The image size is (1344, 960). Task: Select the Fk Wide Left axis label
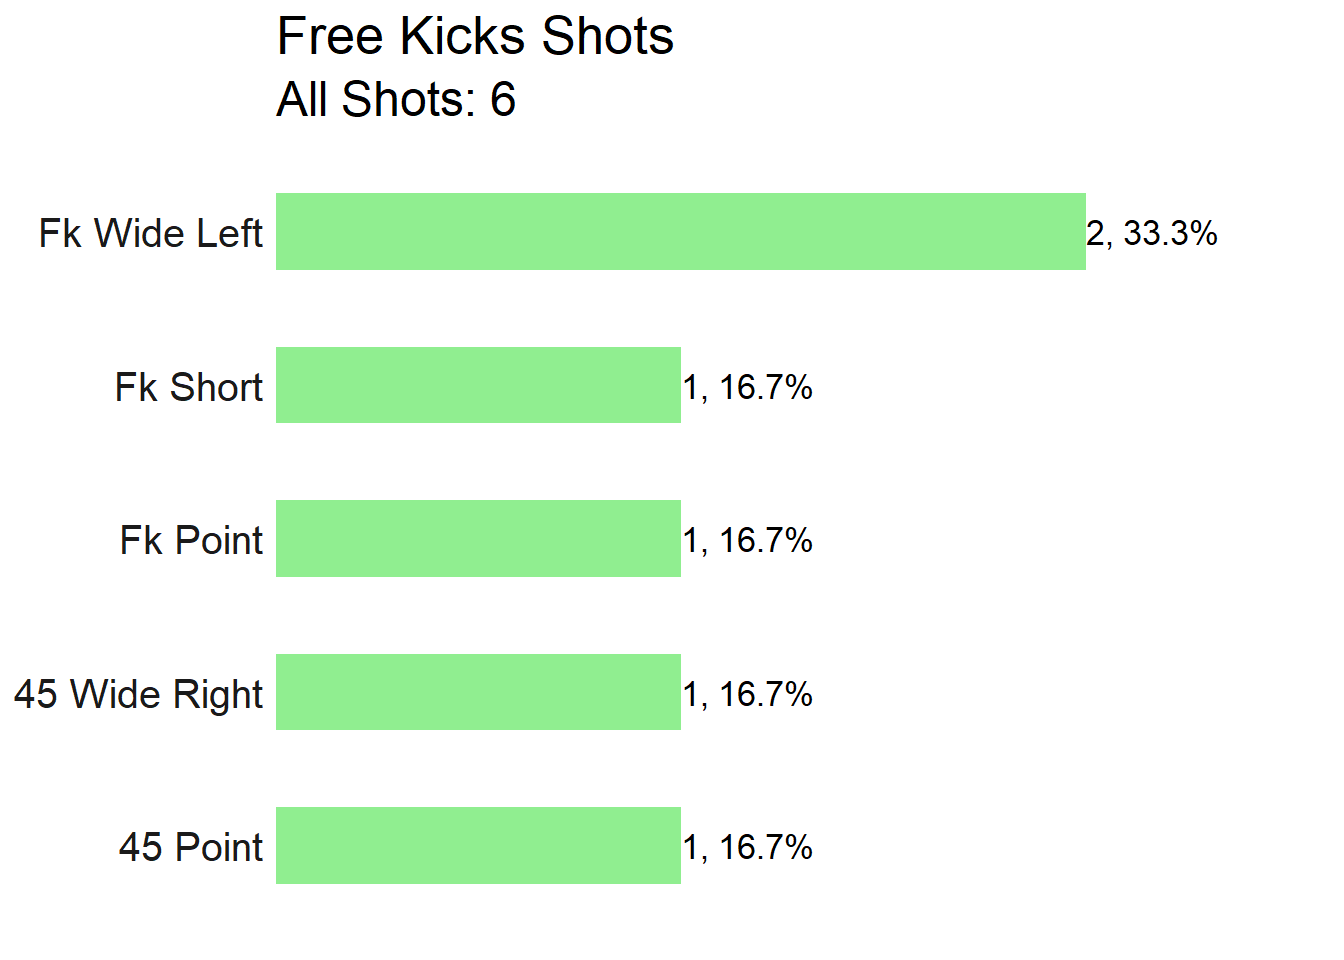tap(151, 233)
